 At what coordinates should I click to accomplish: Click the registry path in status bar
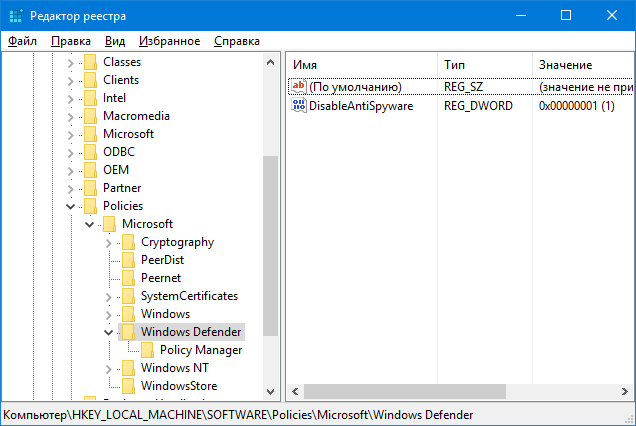(x=238, y=415)
